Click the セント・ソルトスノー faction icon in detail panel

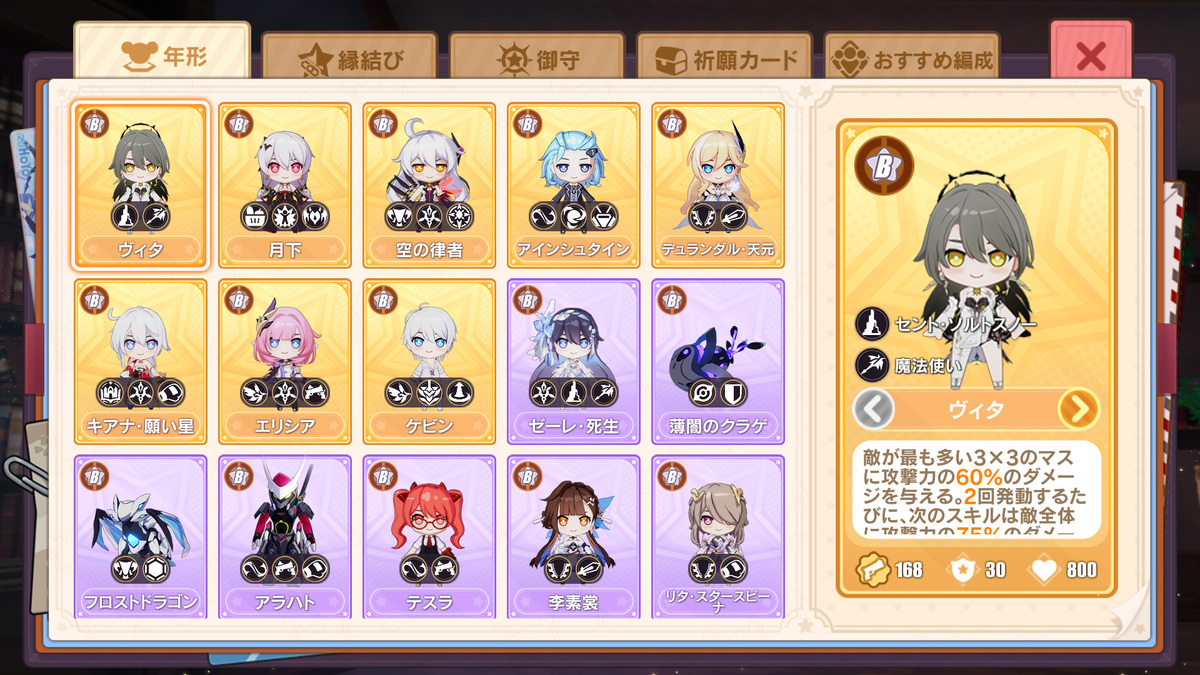tap(872, 323)
